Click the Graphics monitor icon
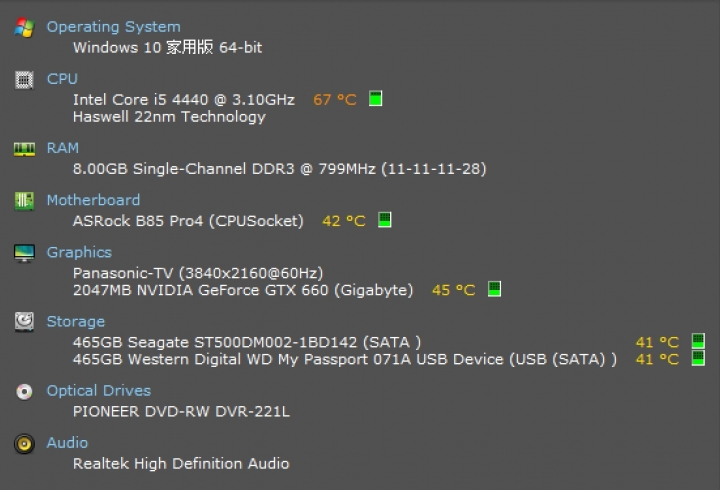The image size is (720, 490). pyautogui.click(x=24, y=253)
